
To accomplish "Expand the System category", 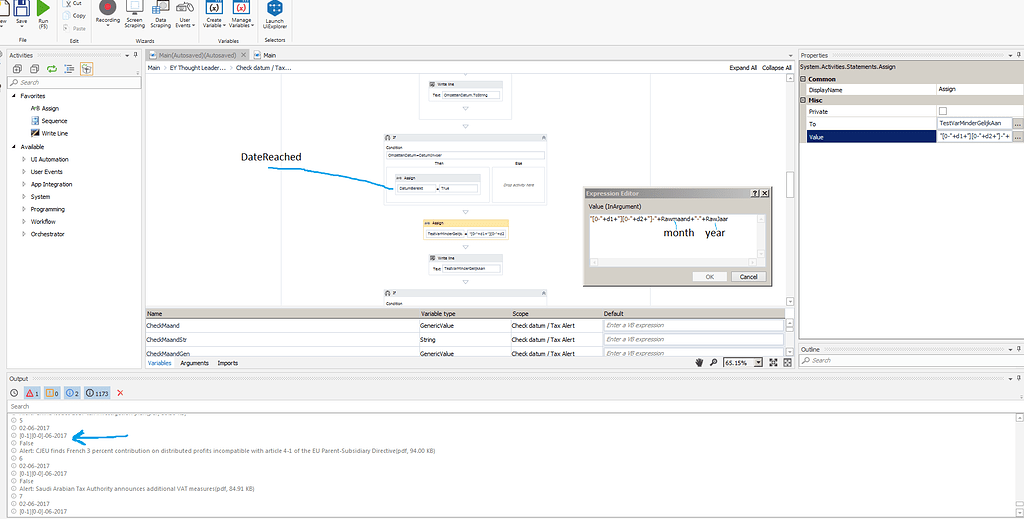I will coord(24,197).
